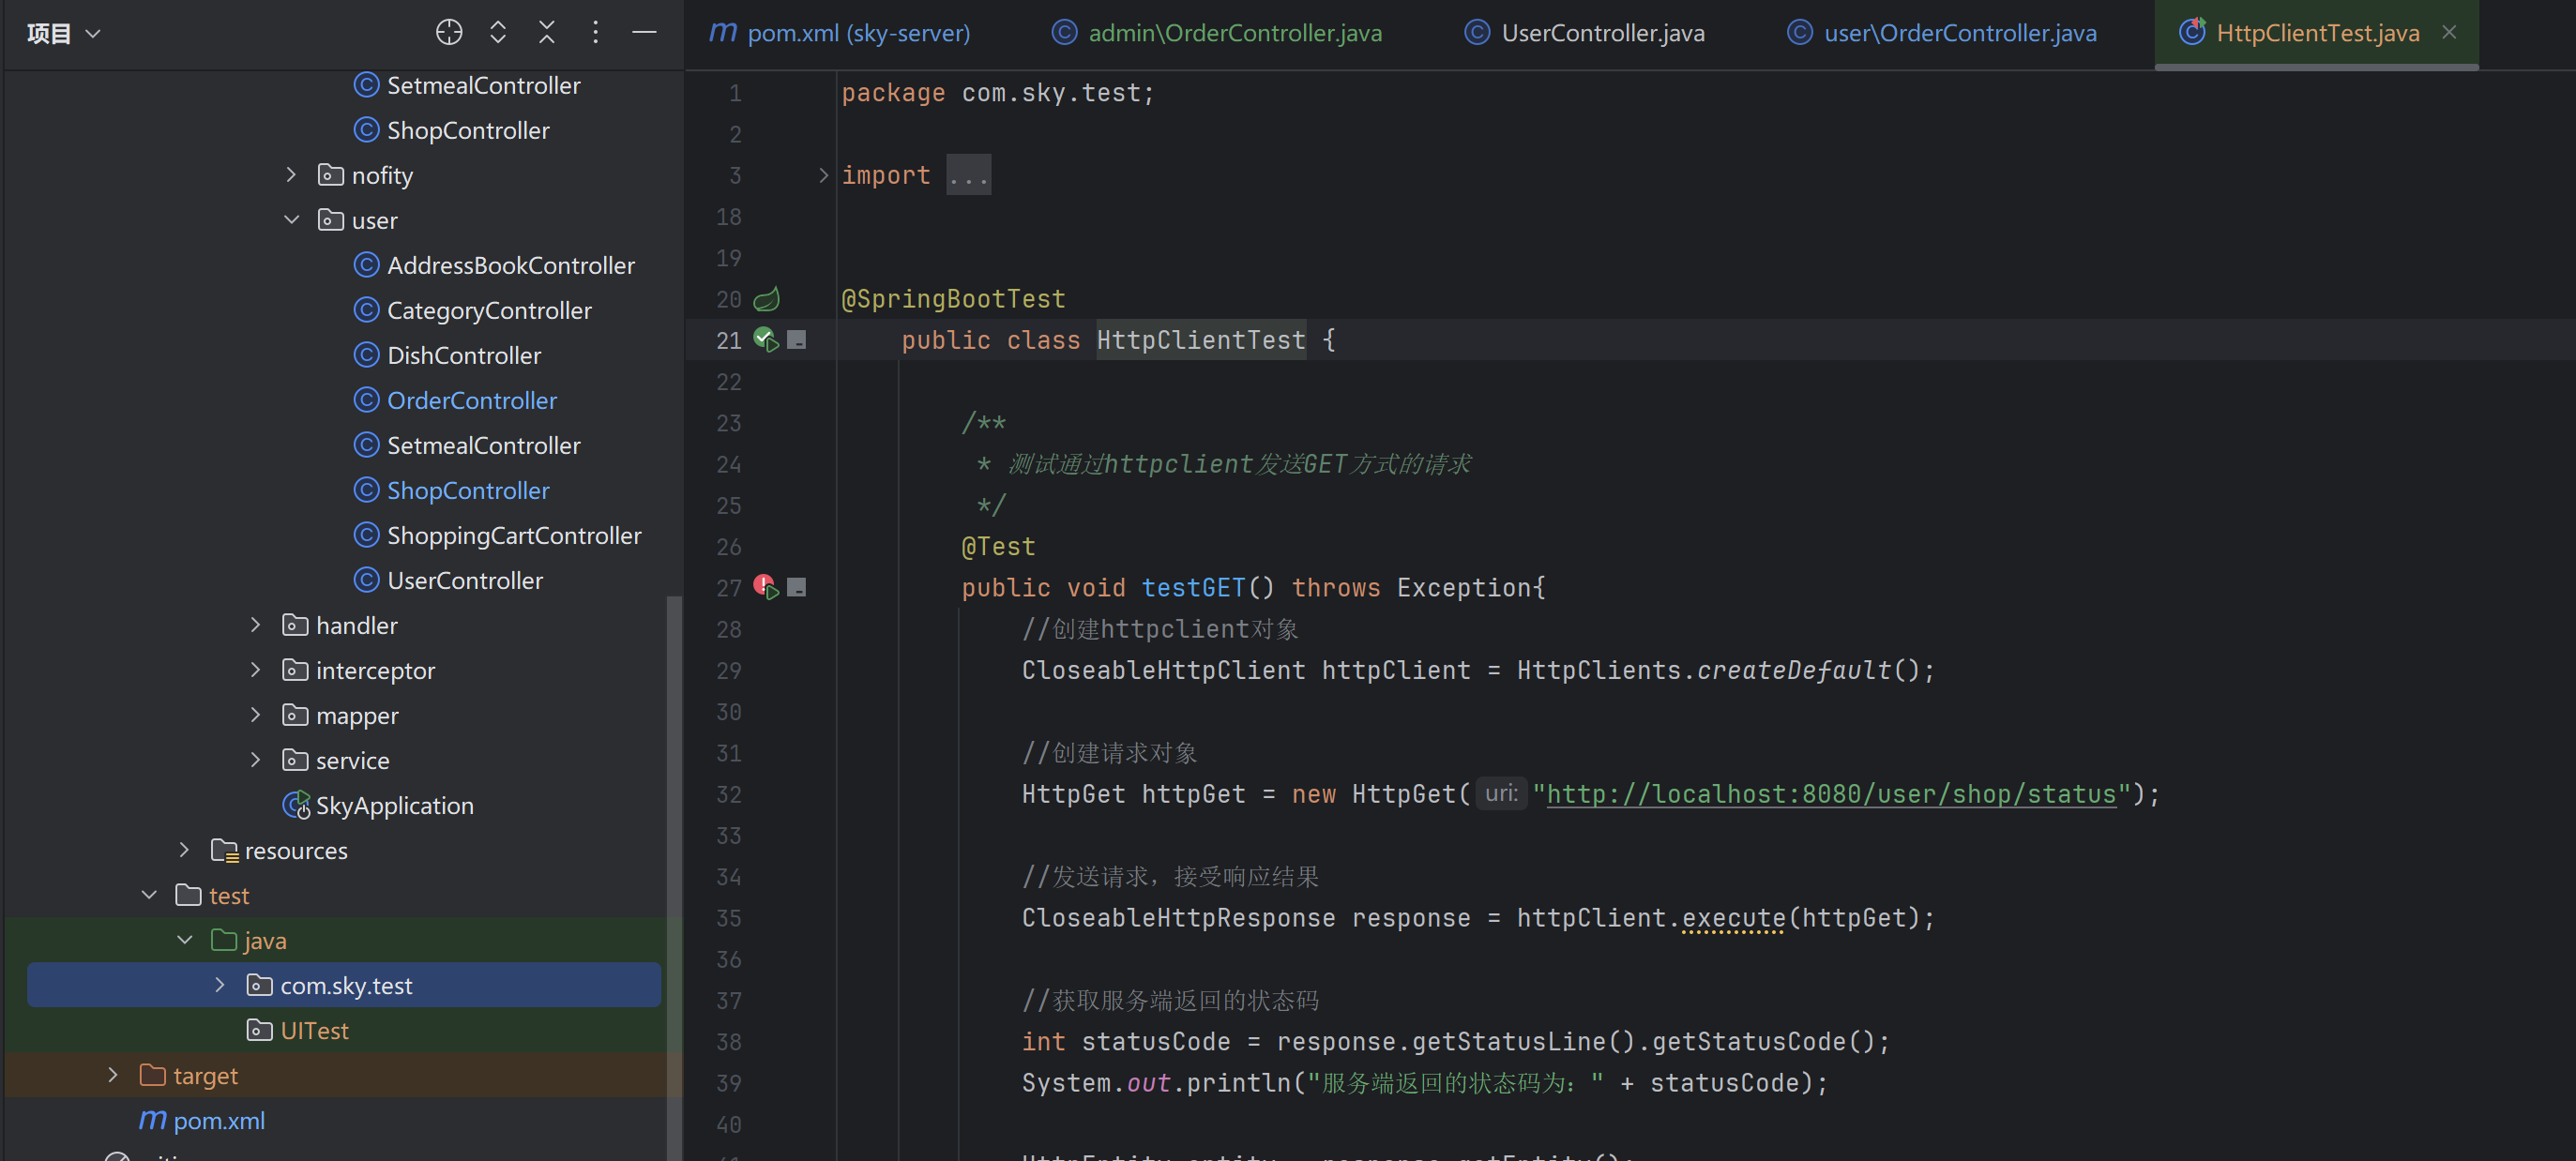Toggle the fold marker on line 21
2576x1161 pixels.
(x=797, y=340)
